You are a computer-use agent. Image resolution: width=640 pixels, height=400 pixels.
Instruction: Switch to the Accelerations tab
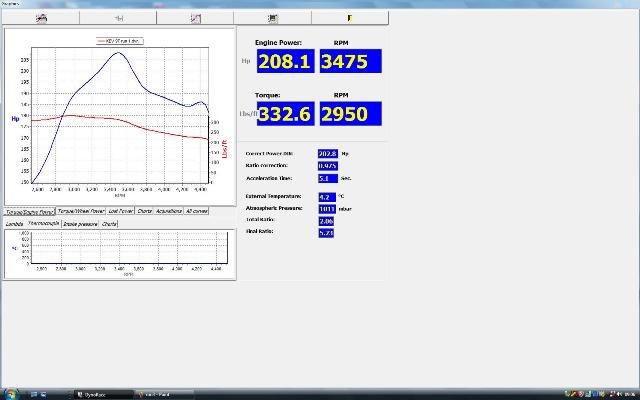[169, 211]
